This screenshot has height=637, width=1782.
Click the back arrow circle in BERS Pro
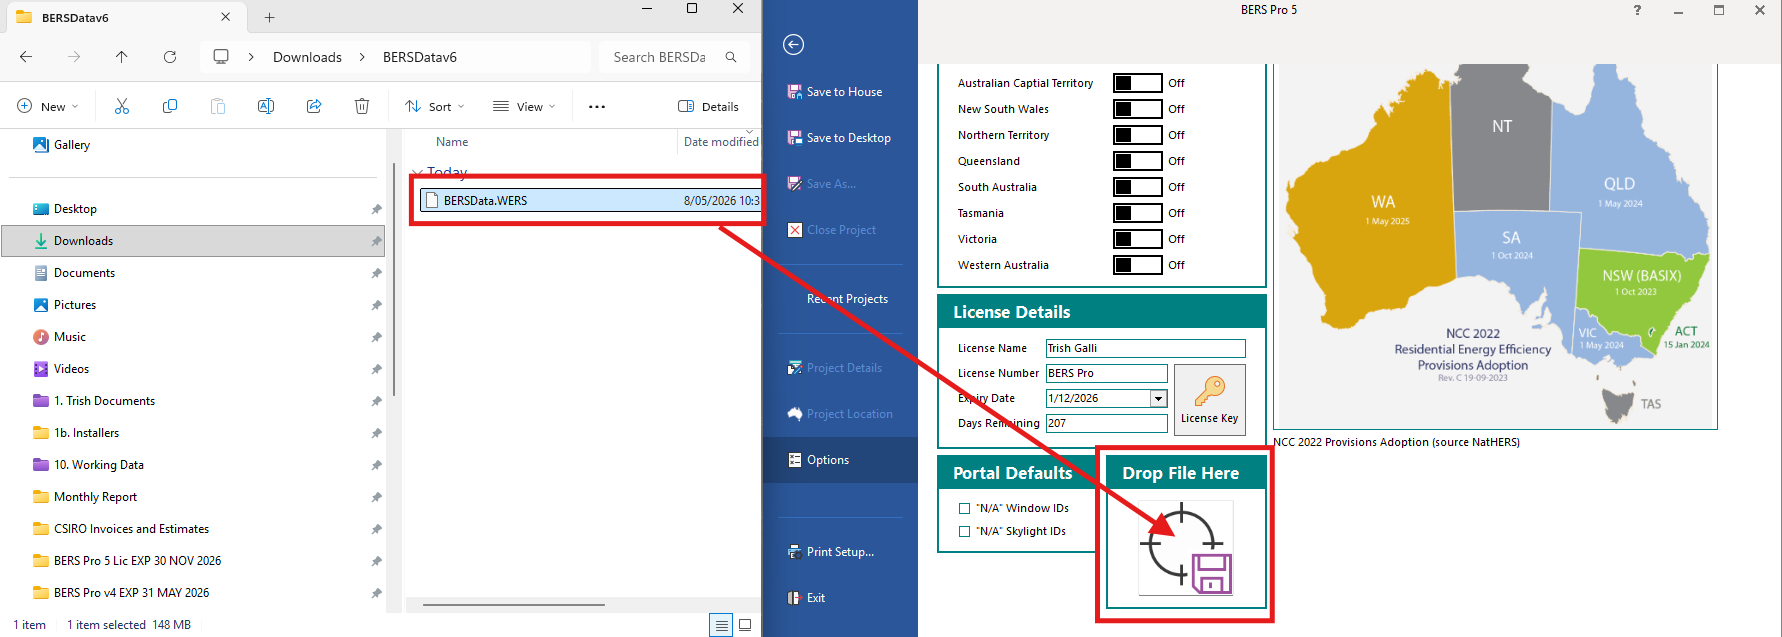click(793, 44)
